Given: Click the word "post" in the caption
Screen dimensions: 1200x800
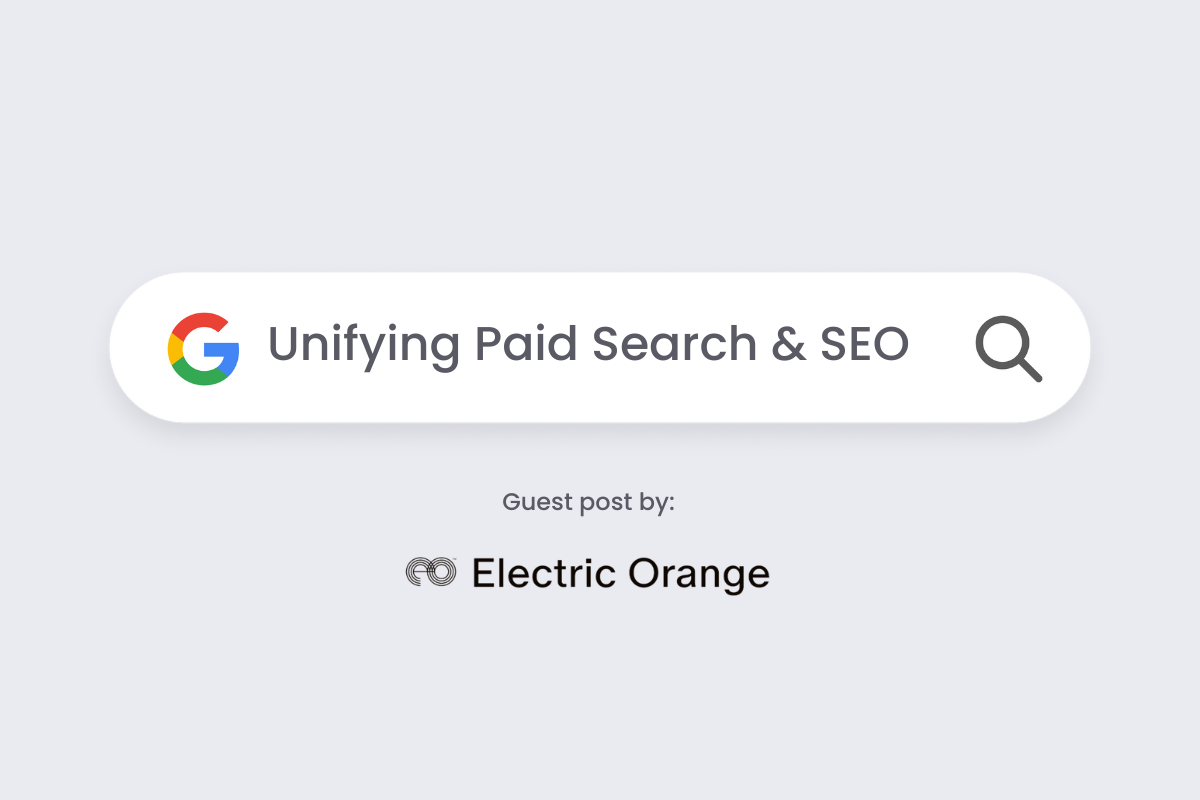Looking at the screenshot, I should [606, 503].
